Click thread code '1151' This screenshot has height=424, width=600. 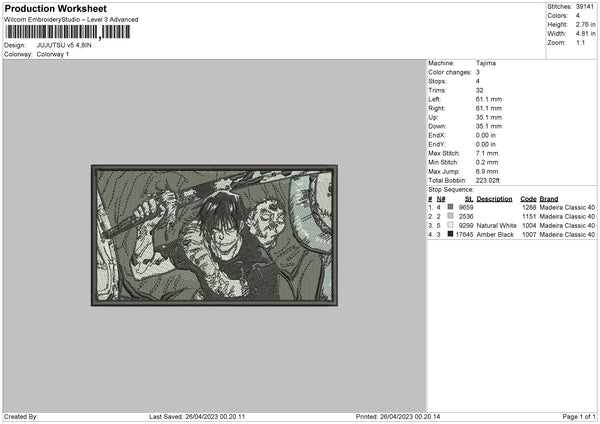point(529,217)
